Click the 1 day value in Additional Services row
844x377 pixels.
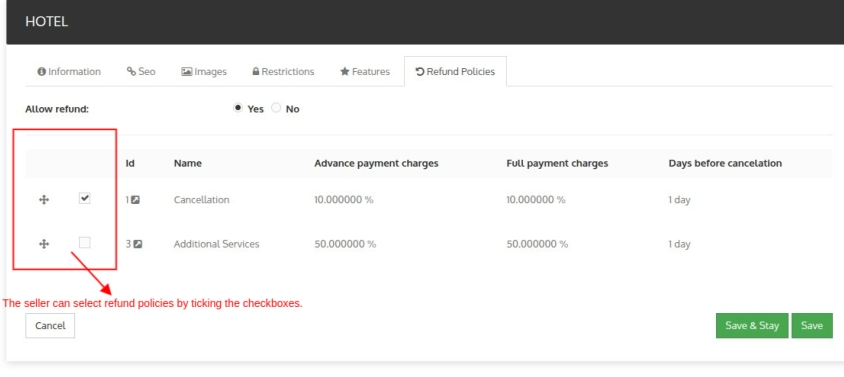[679, 244]
